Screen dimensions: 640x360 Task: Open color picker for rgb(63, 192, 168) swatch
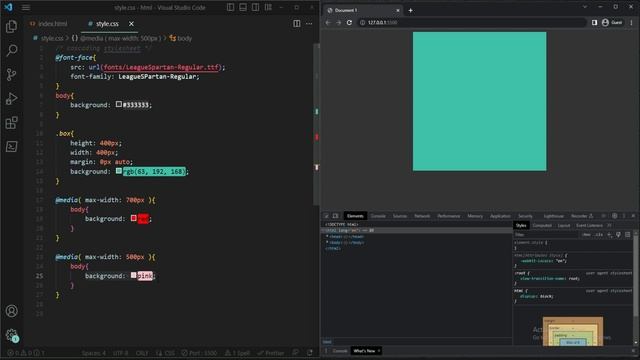(118, 171)
